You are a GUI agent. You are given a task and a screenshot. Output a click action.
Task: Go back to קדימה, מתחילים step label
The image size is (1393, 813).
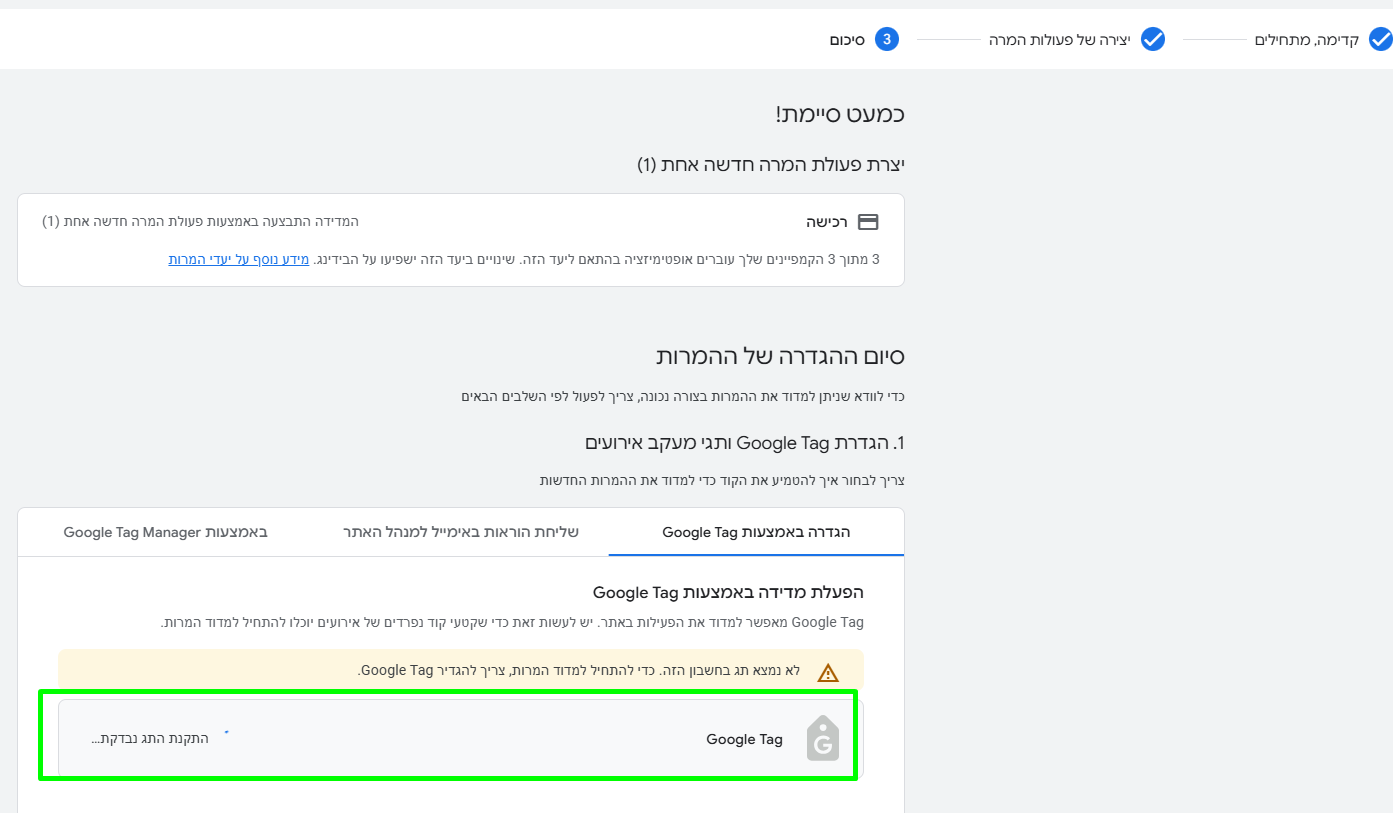click(x=1307, y=40)
